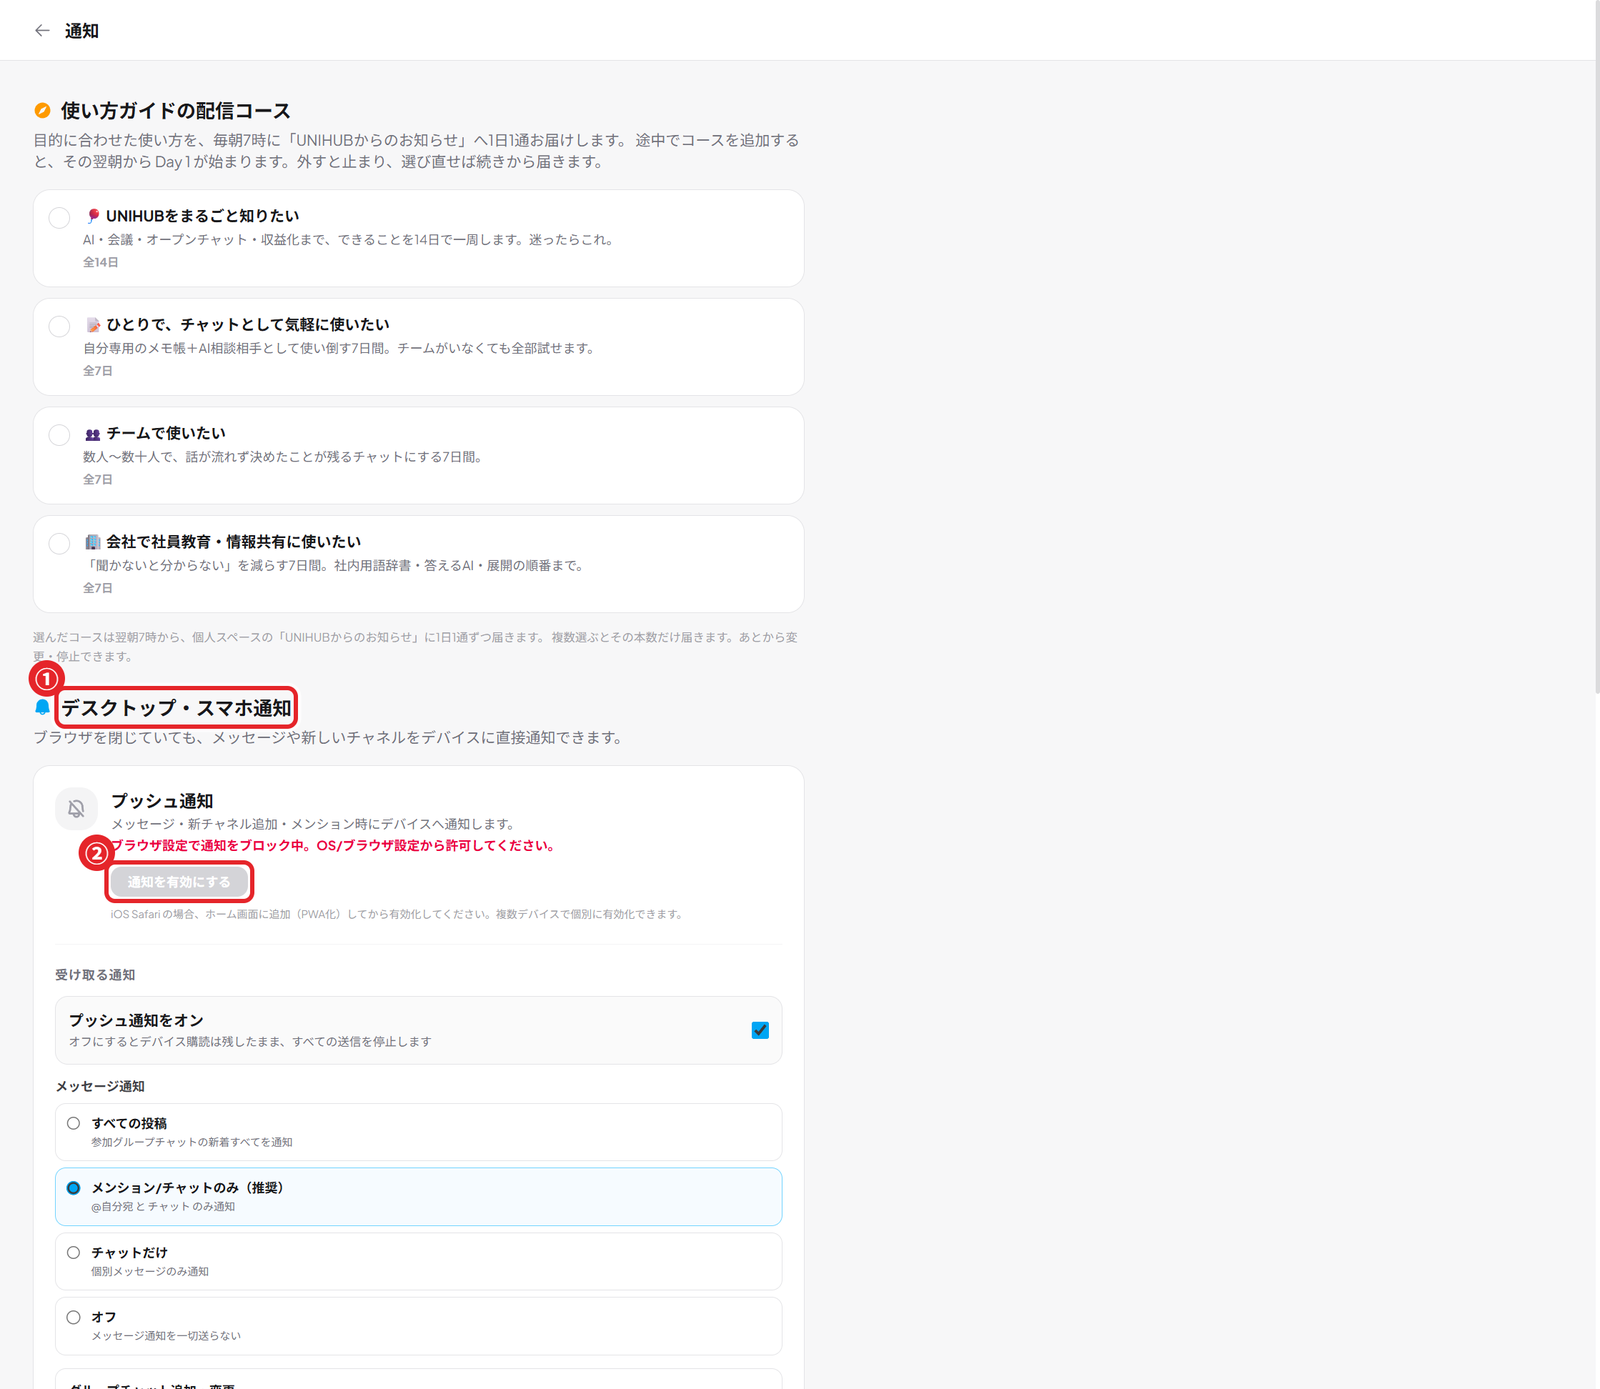The image size is (1600, 1389).
Task: Click the プッシュ通知 title text
Action: click(x=162, y=801)
